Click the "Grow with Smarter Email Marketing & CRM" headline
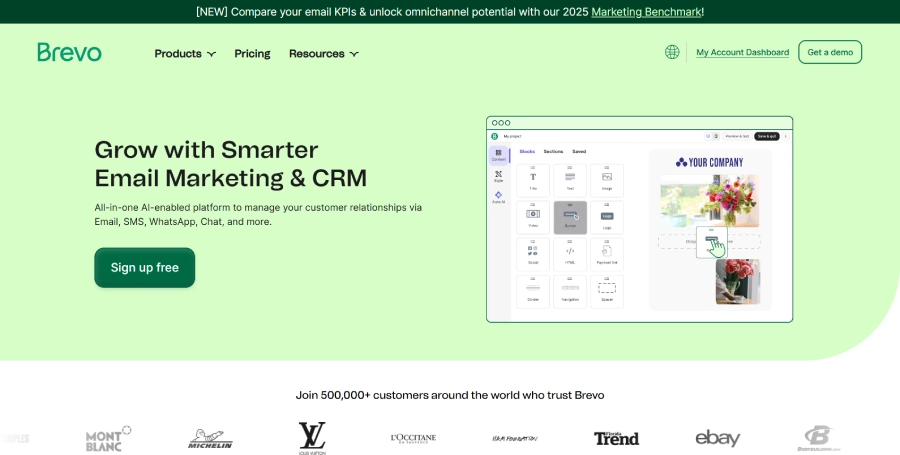 pyautogui.click(x=231, y=164)
